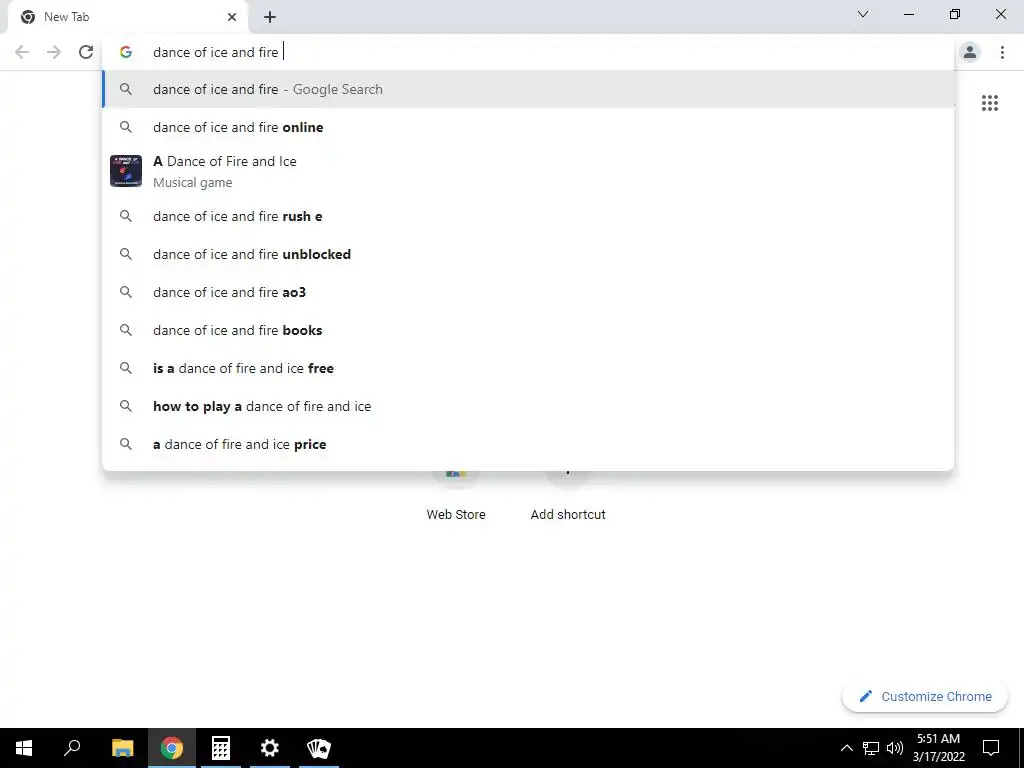Select the New Tab tab
This screenshot has width=1024, height=768.
click(127, 18)
